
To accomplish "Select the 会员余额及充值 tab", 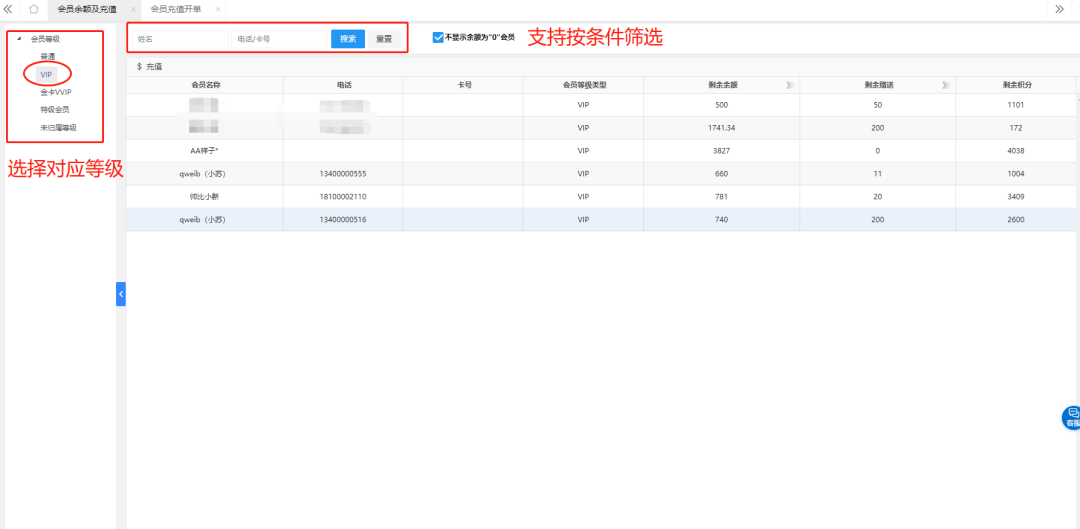I will tap(87, 9).
